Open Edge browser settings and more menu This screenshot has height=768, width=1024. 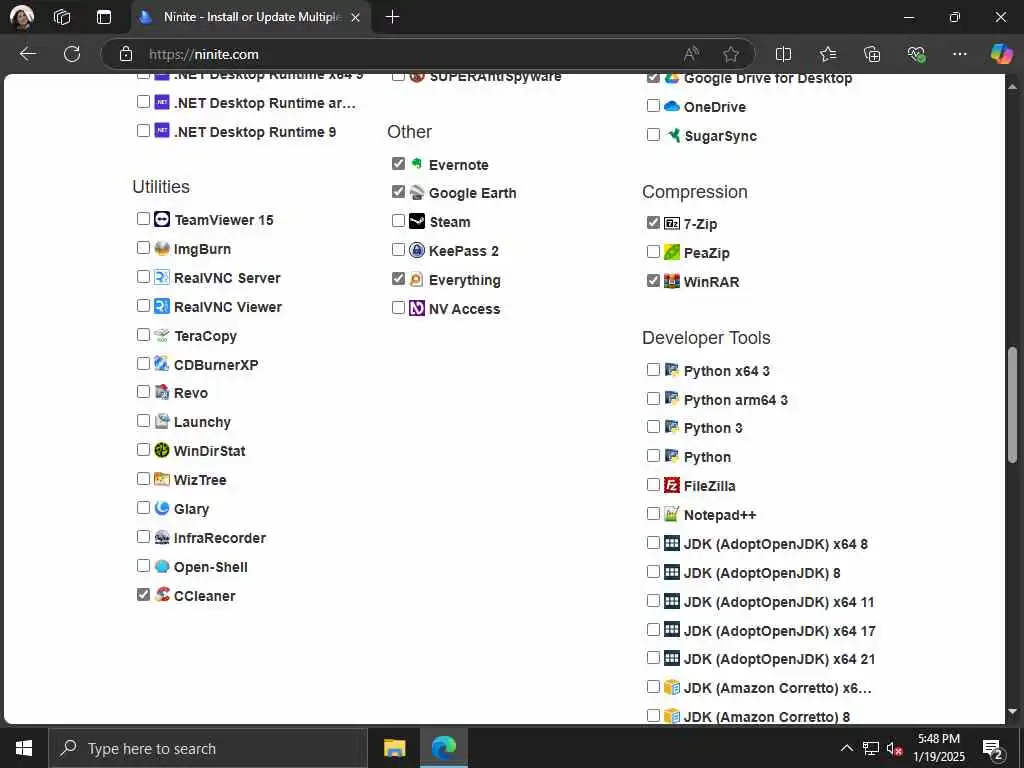959,54
